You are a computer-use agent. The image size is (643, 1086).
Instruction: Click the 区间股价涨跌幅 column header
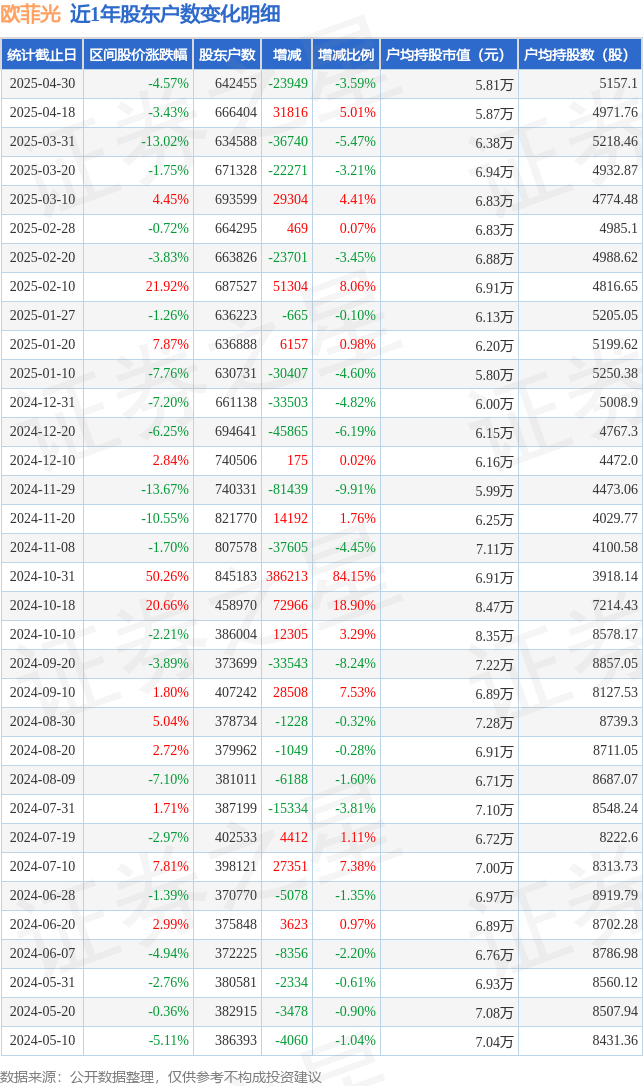pyautogui.click(x=139, y=55)
